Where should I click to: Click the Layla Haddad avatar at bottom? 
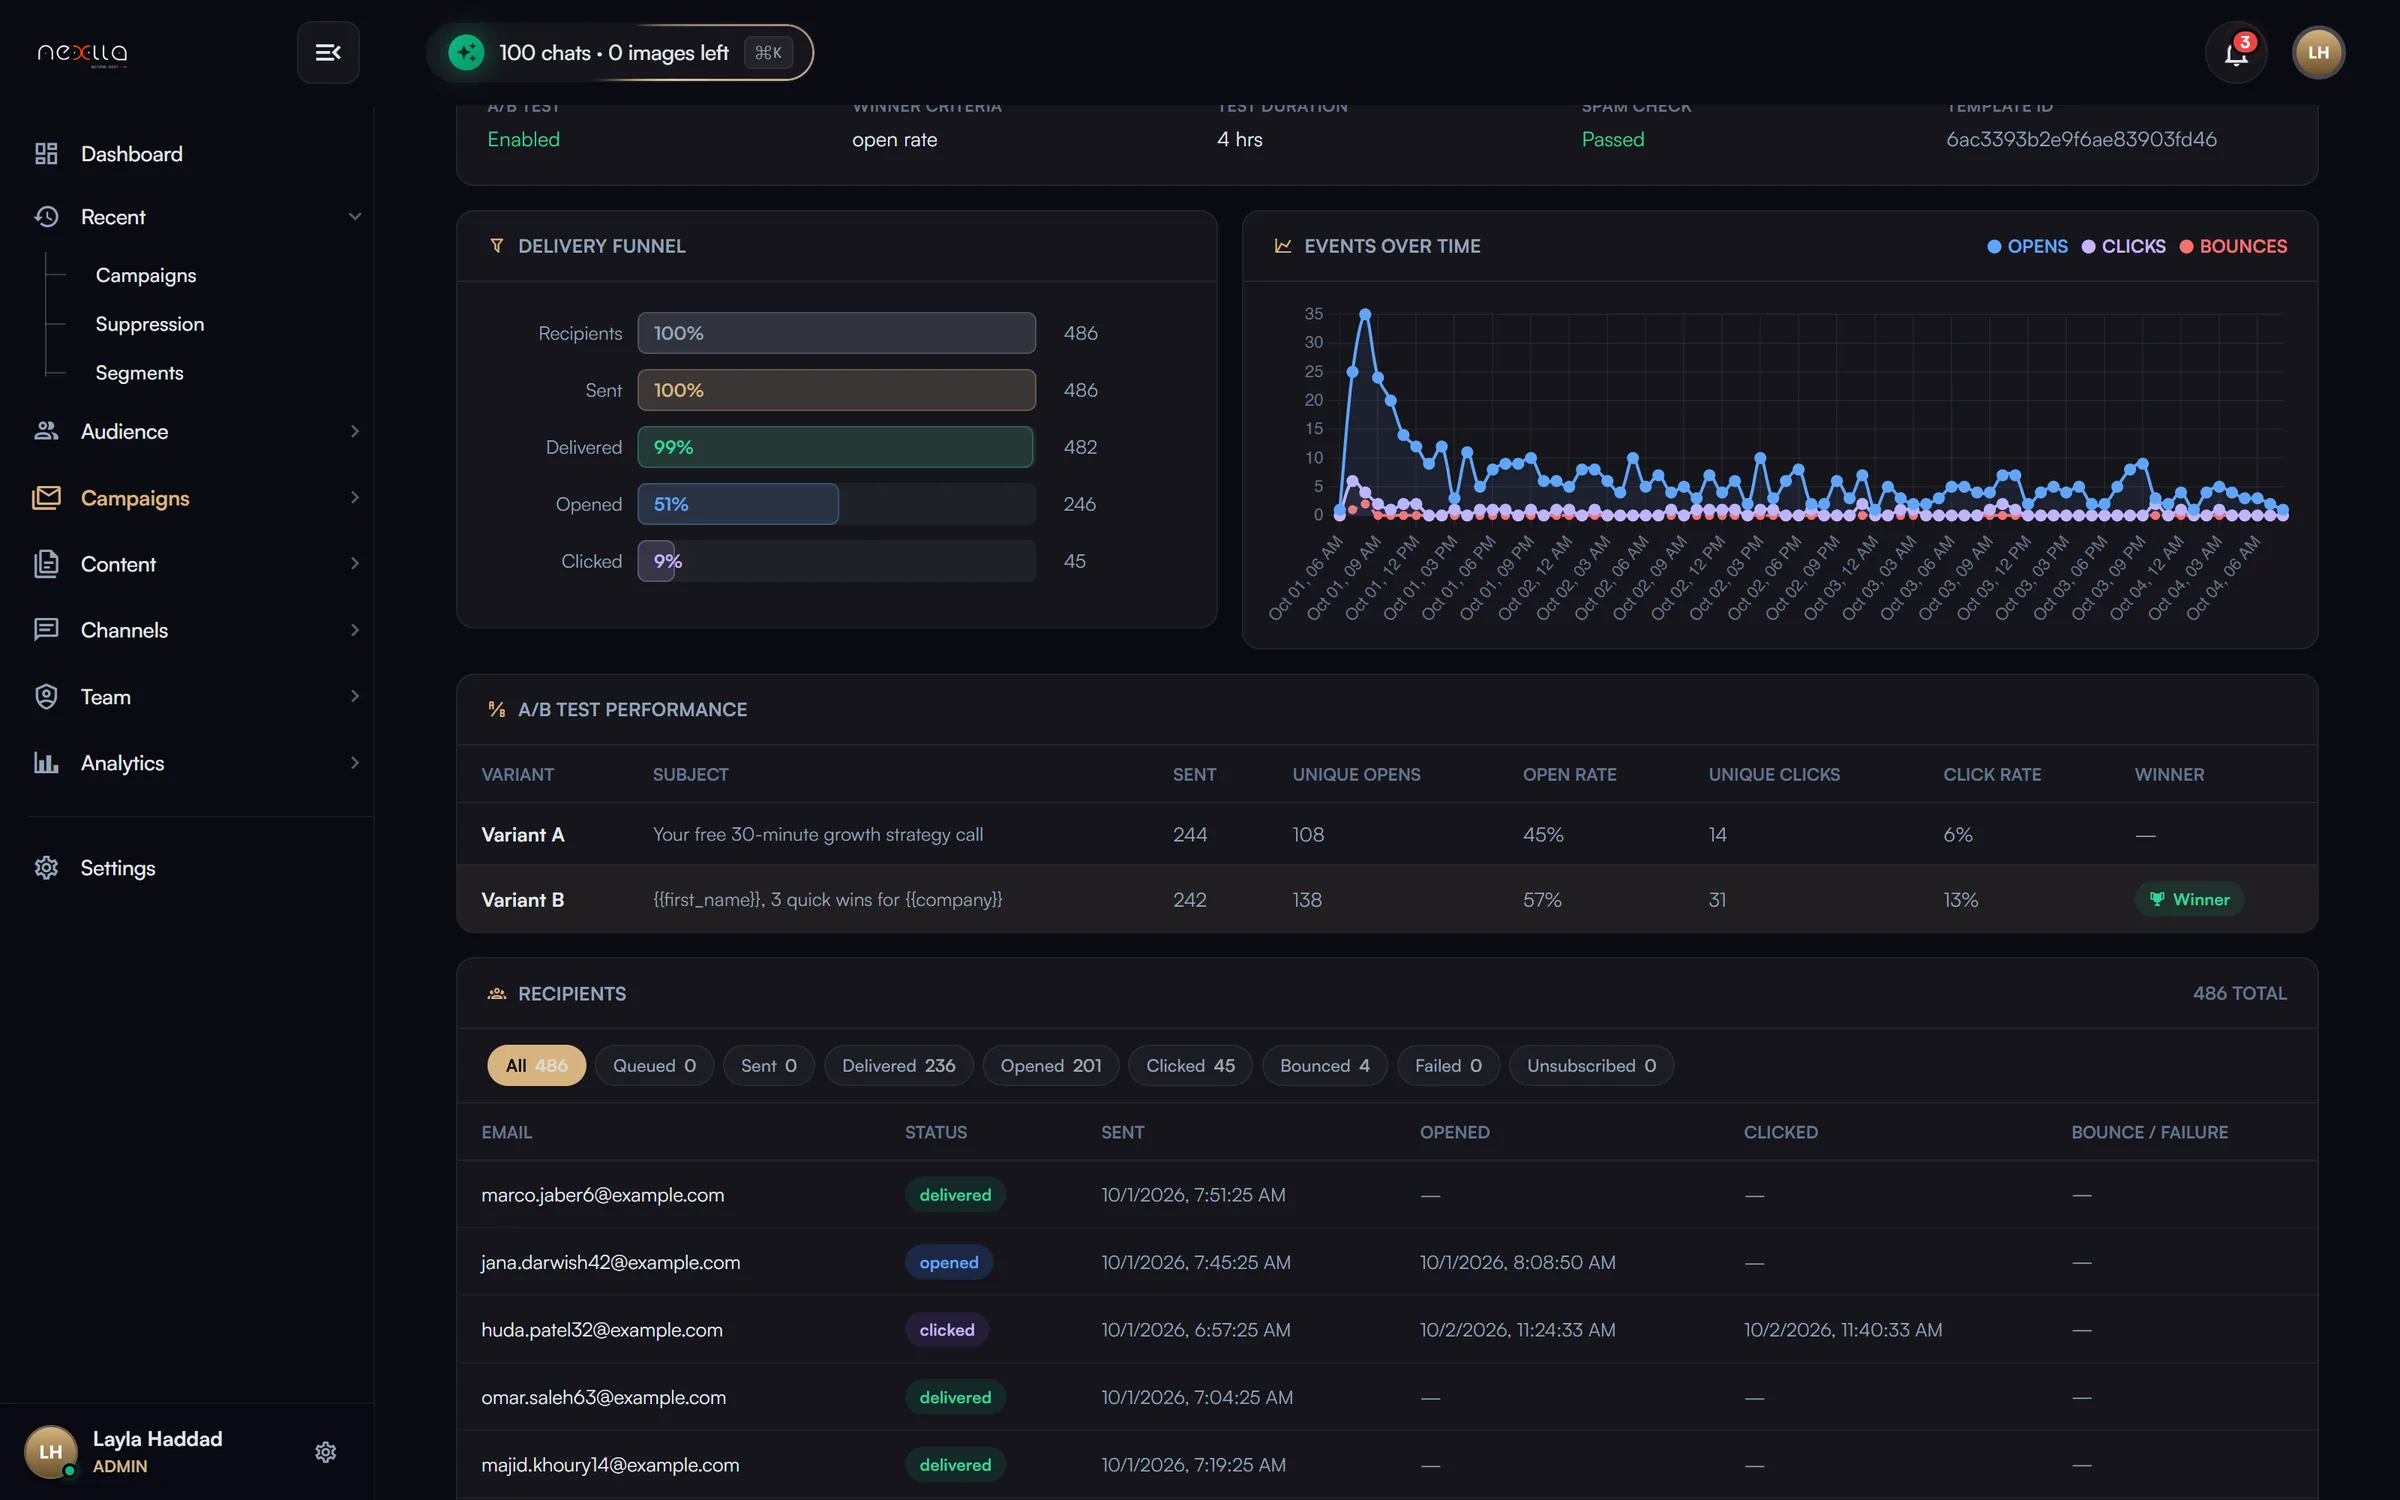[x=51, y=1451]
